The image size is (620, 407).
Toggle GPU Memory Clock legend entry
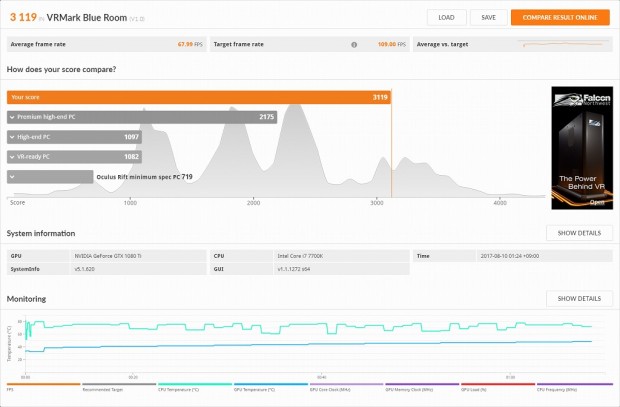pos(422,387)
